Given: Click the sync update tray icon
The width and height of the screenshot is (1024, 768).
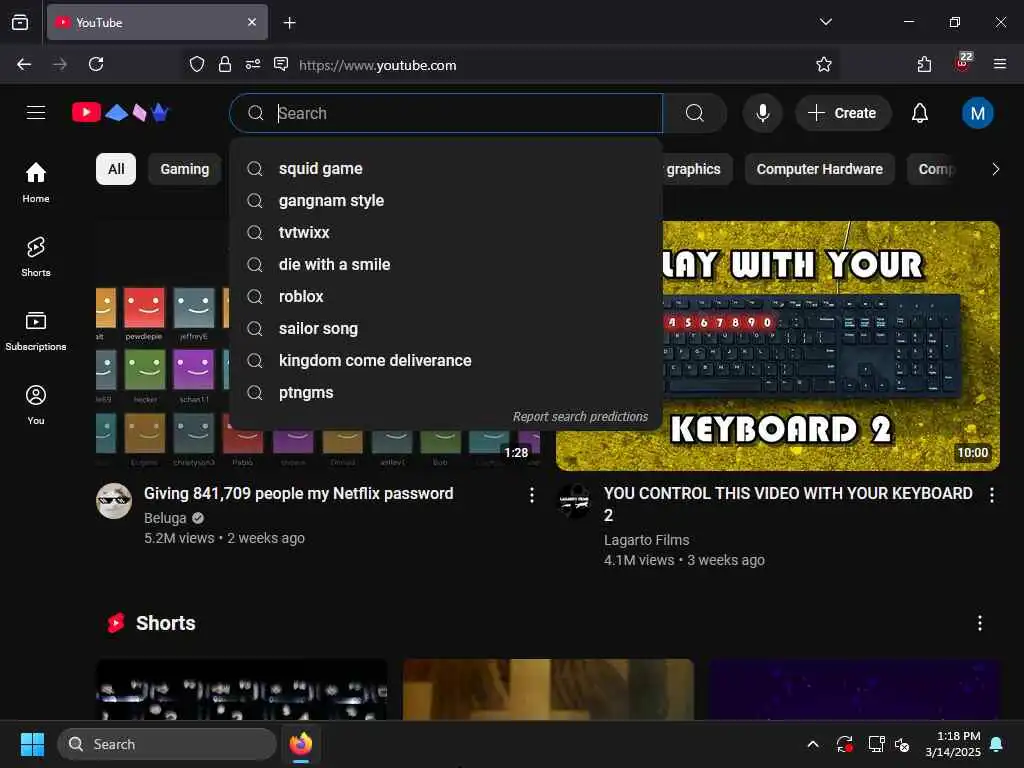Looking at the screenshot, I should (844, 744).
